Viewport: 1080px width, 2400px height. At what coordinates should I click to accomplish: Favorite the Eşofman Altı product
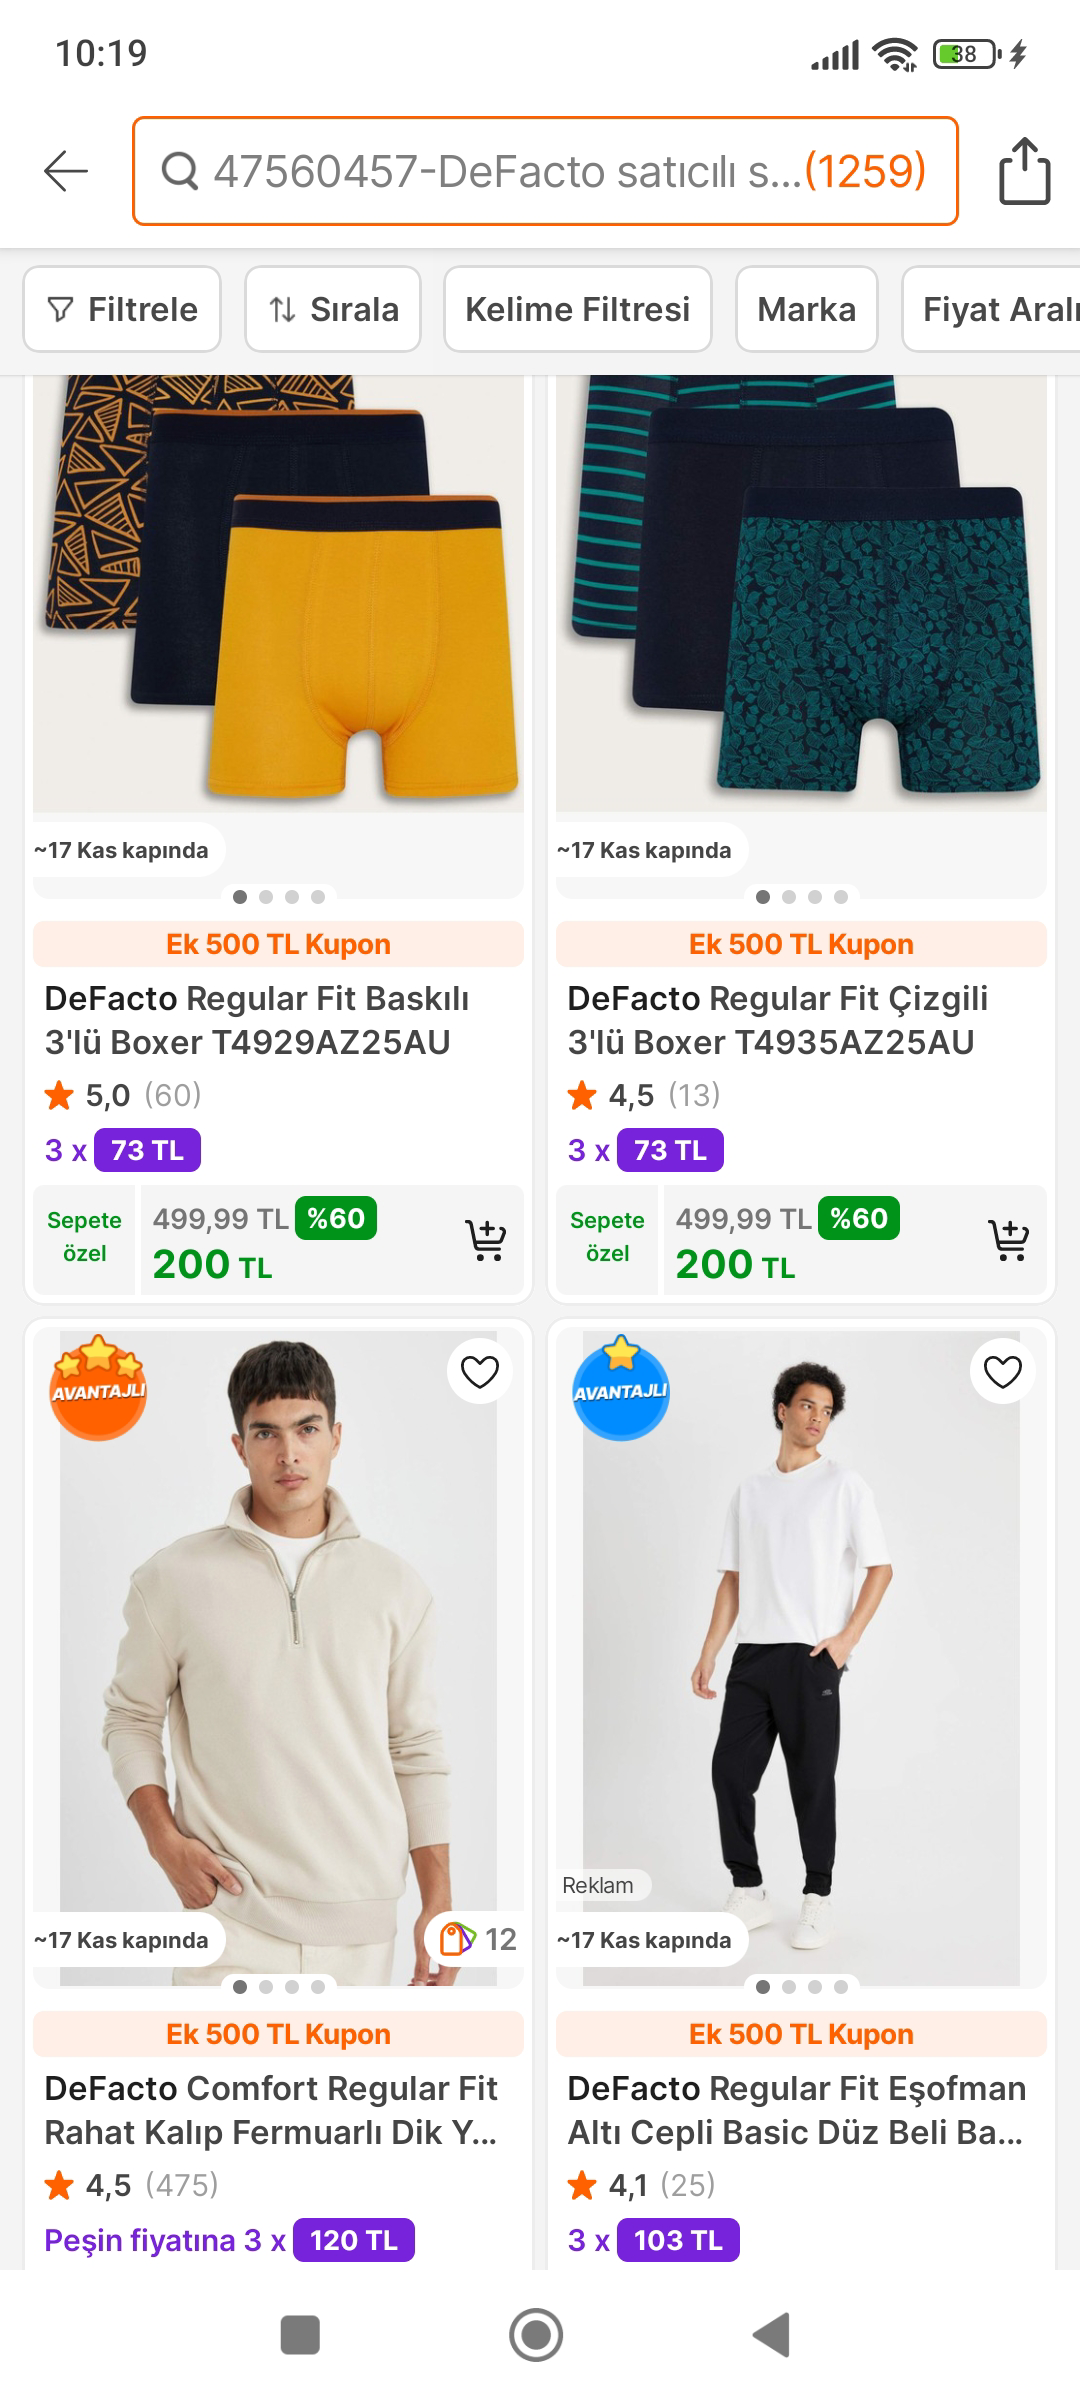tap(1002, 1372)
